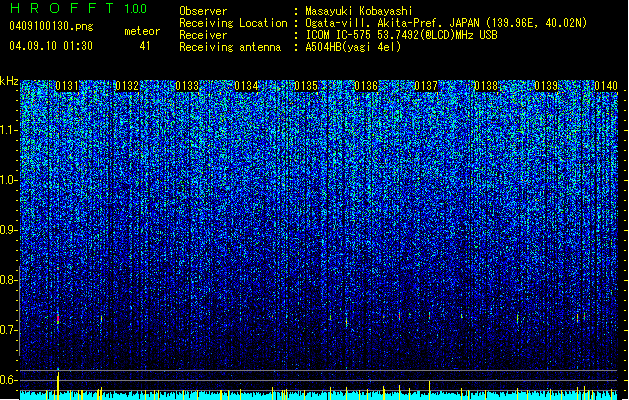Click the 0137 time marker
This screenshot has width=629, height=400.
[x=426, y=86]
